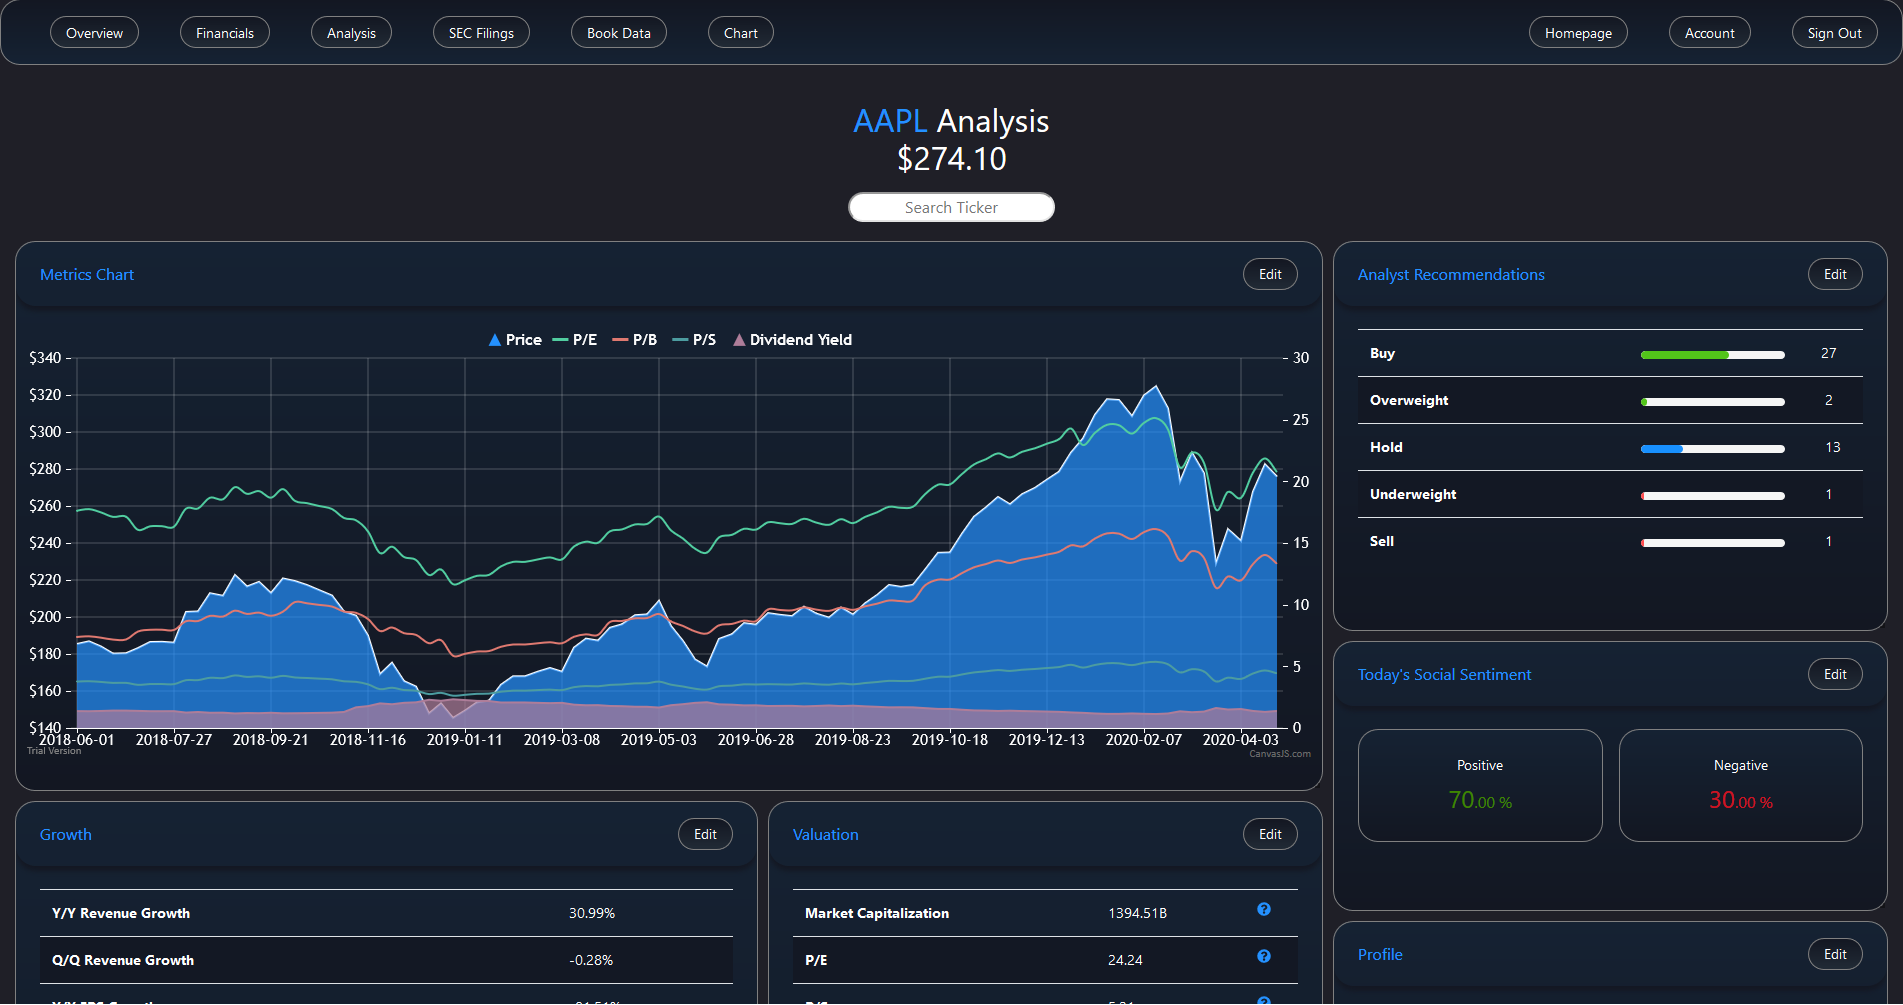Edit the Profile panel
The width and height of the screenshot is (1903, 1005).
pyautogui.click(x=1835, y=954)
